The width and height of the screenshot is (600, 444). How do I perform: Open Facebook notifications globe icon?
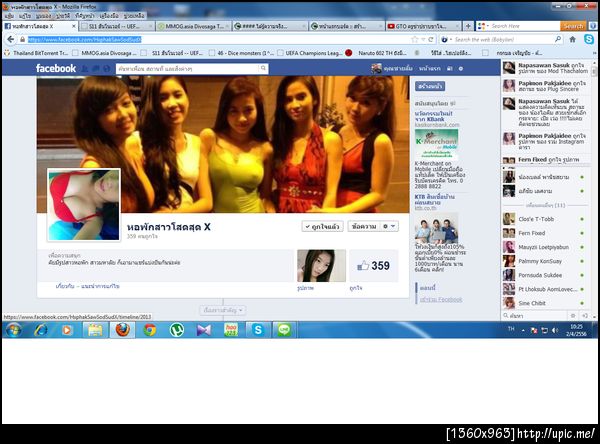point(107,69)
